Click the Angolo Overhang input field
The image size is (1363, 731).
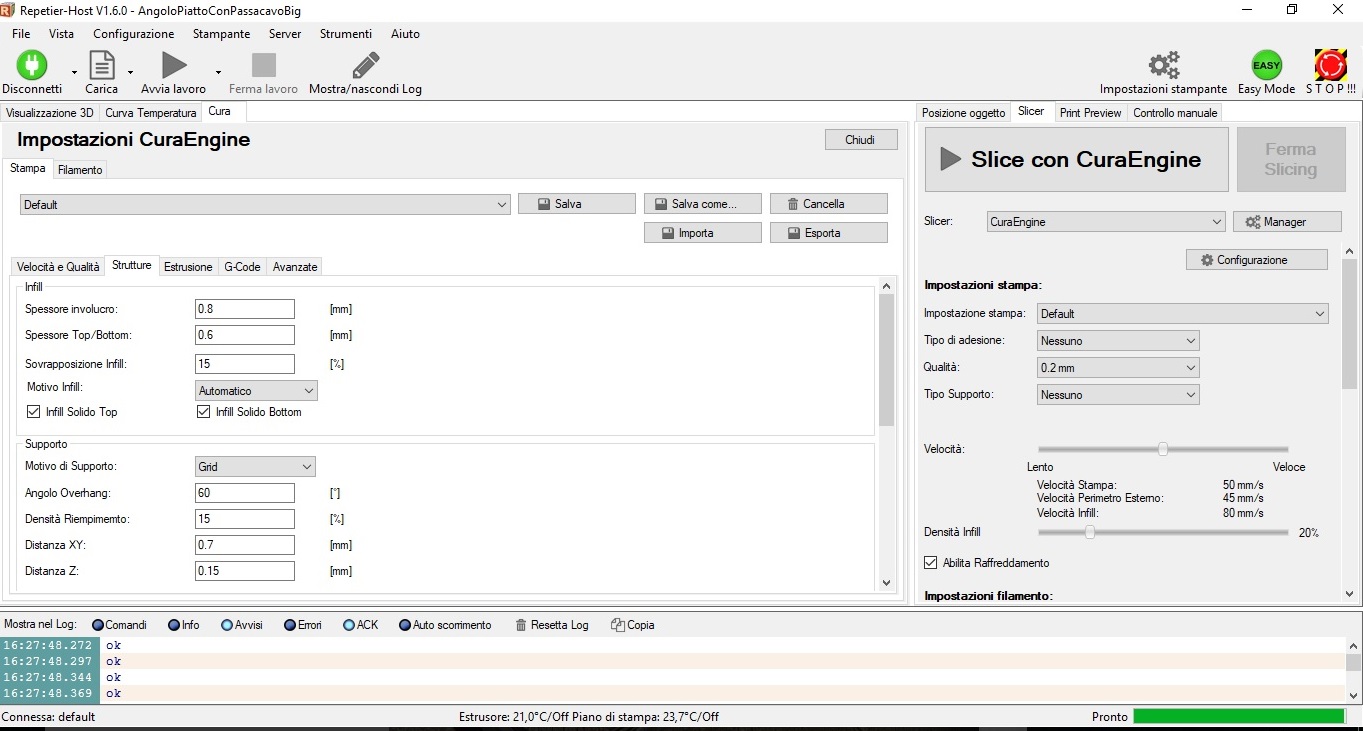245,493
